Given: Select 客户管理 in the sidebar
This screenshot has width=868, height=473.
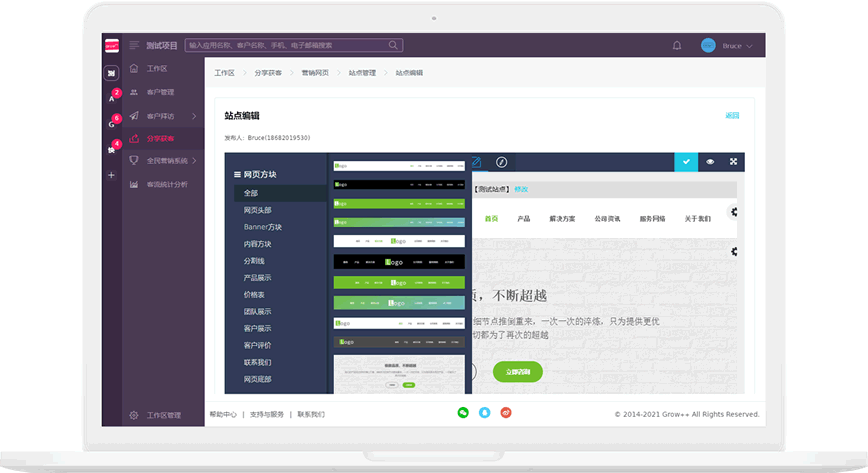Looking at the screenshot, I should pyautogui.click(x=161, y=92).
